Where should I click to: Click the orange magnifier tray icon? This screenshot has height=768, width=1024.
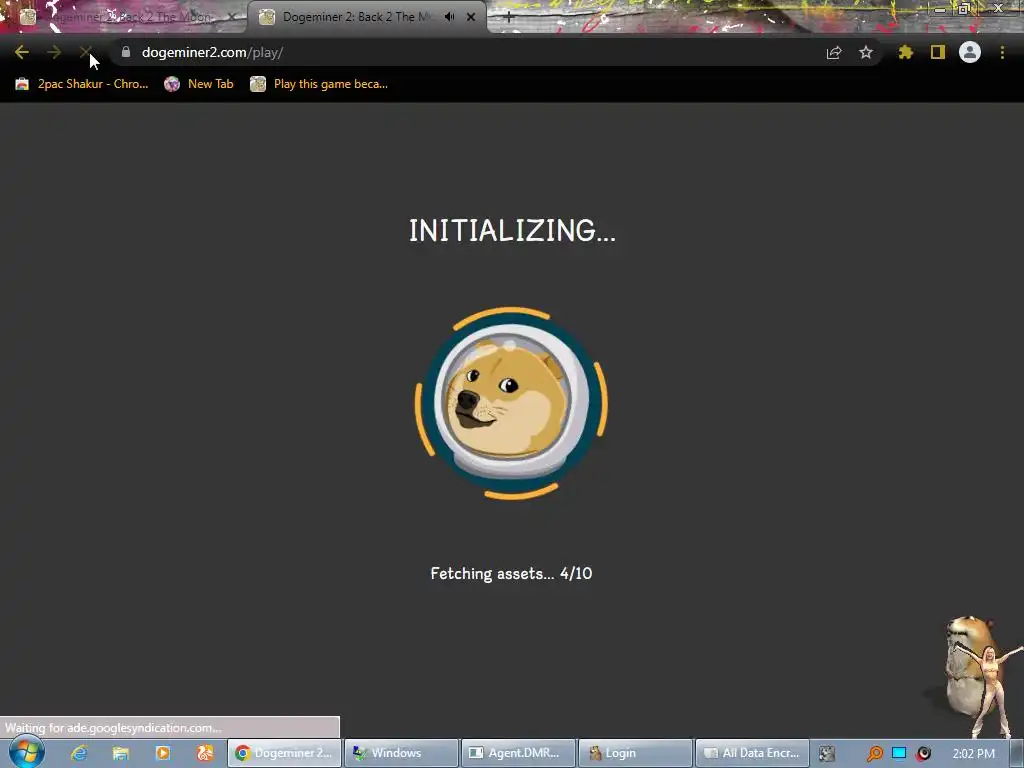pyautogui.click(x=874, y=754)
